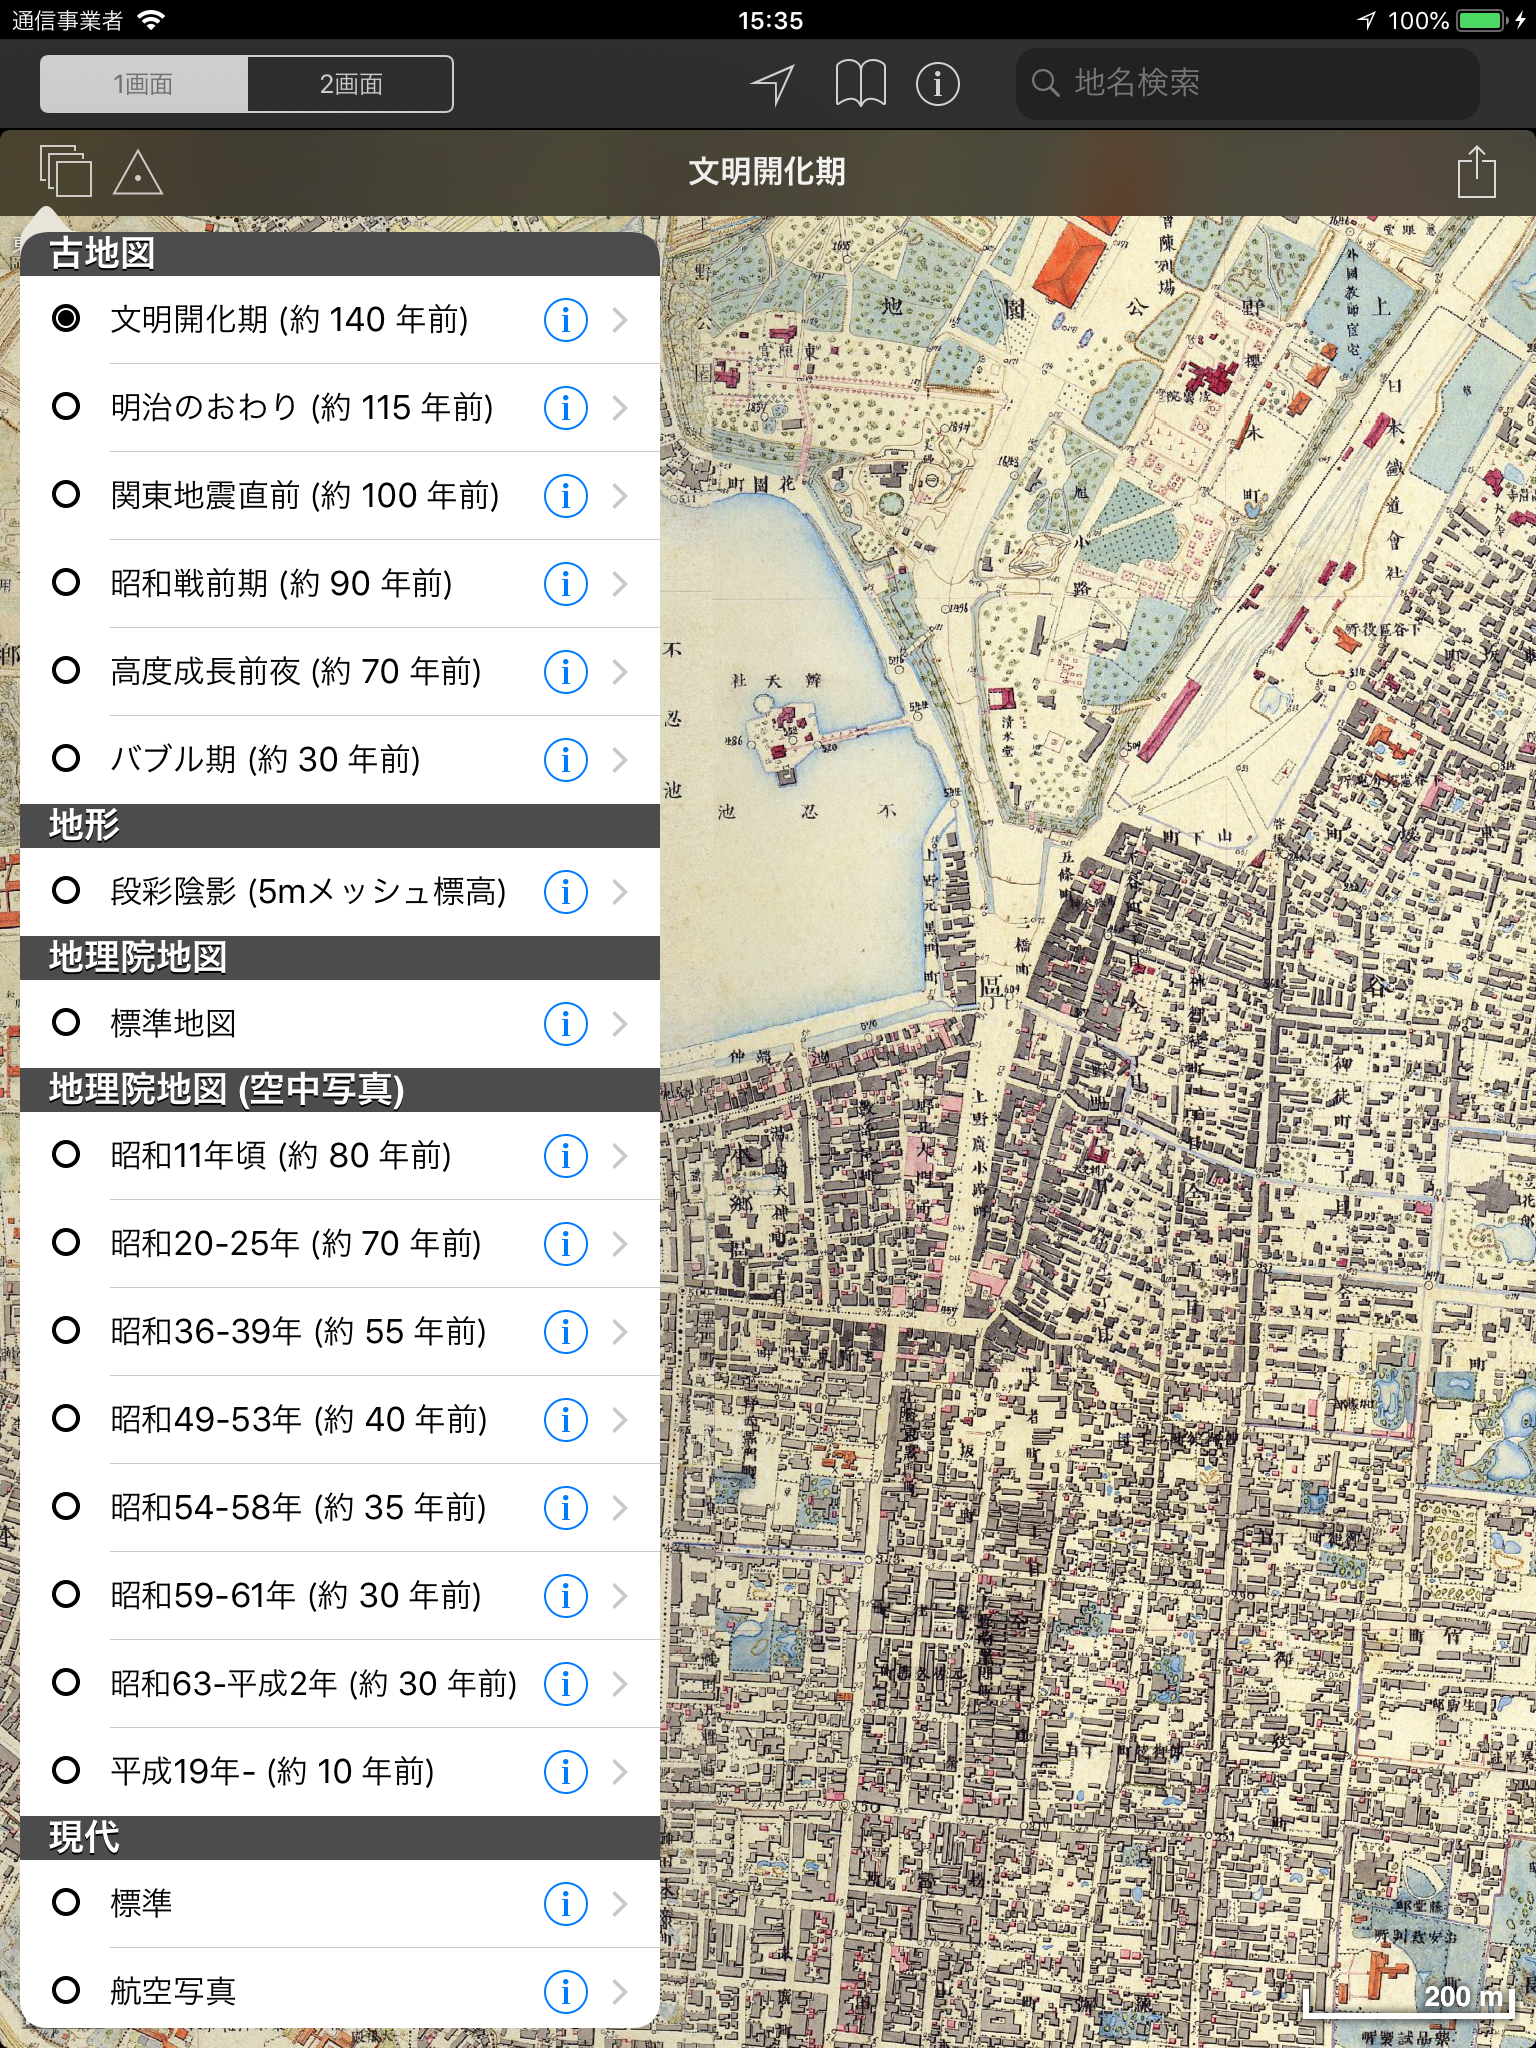1536x2048 pixels.
Task: Show info for 昭和49-53年 aerial photo
Action: [566, 1420]
